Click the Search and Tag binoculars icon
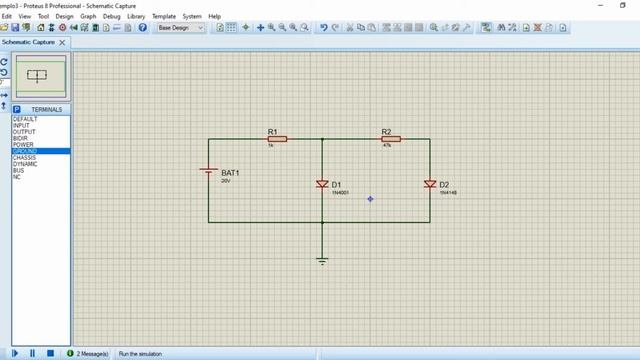This screenshot has width=640, height=360. coord(501,27)
